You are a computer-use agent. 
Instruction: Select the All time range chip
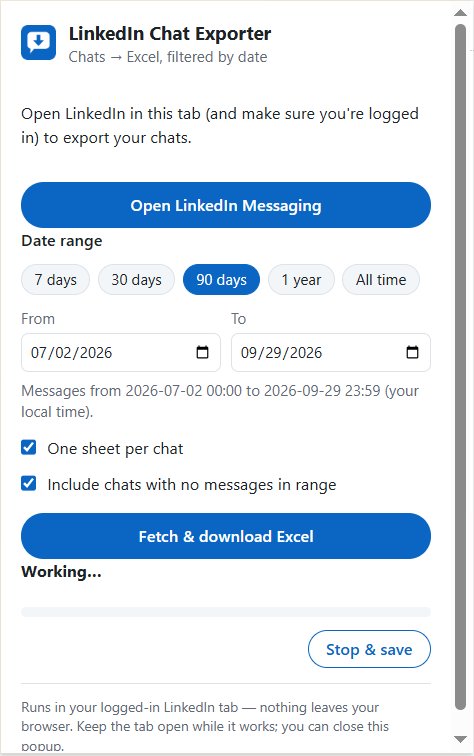click(381, 280)
